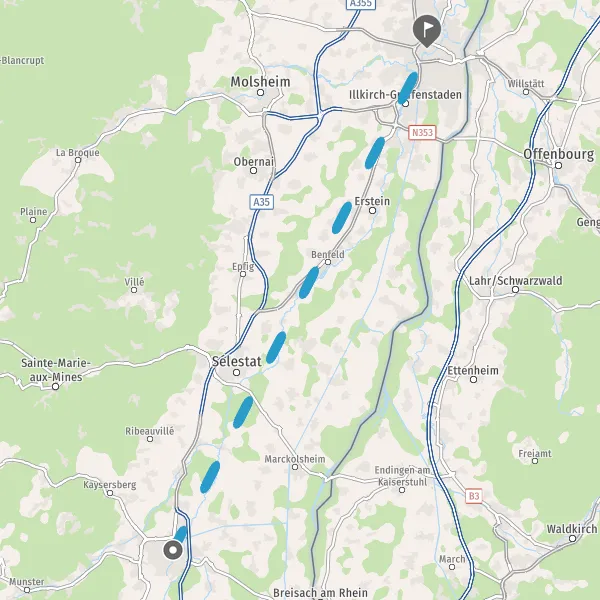Click the dashed route segment near Erstein

(342, 218)
